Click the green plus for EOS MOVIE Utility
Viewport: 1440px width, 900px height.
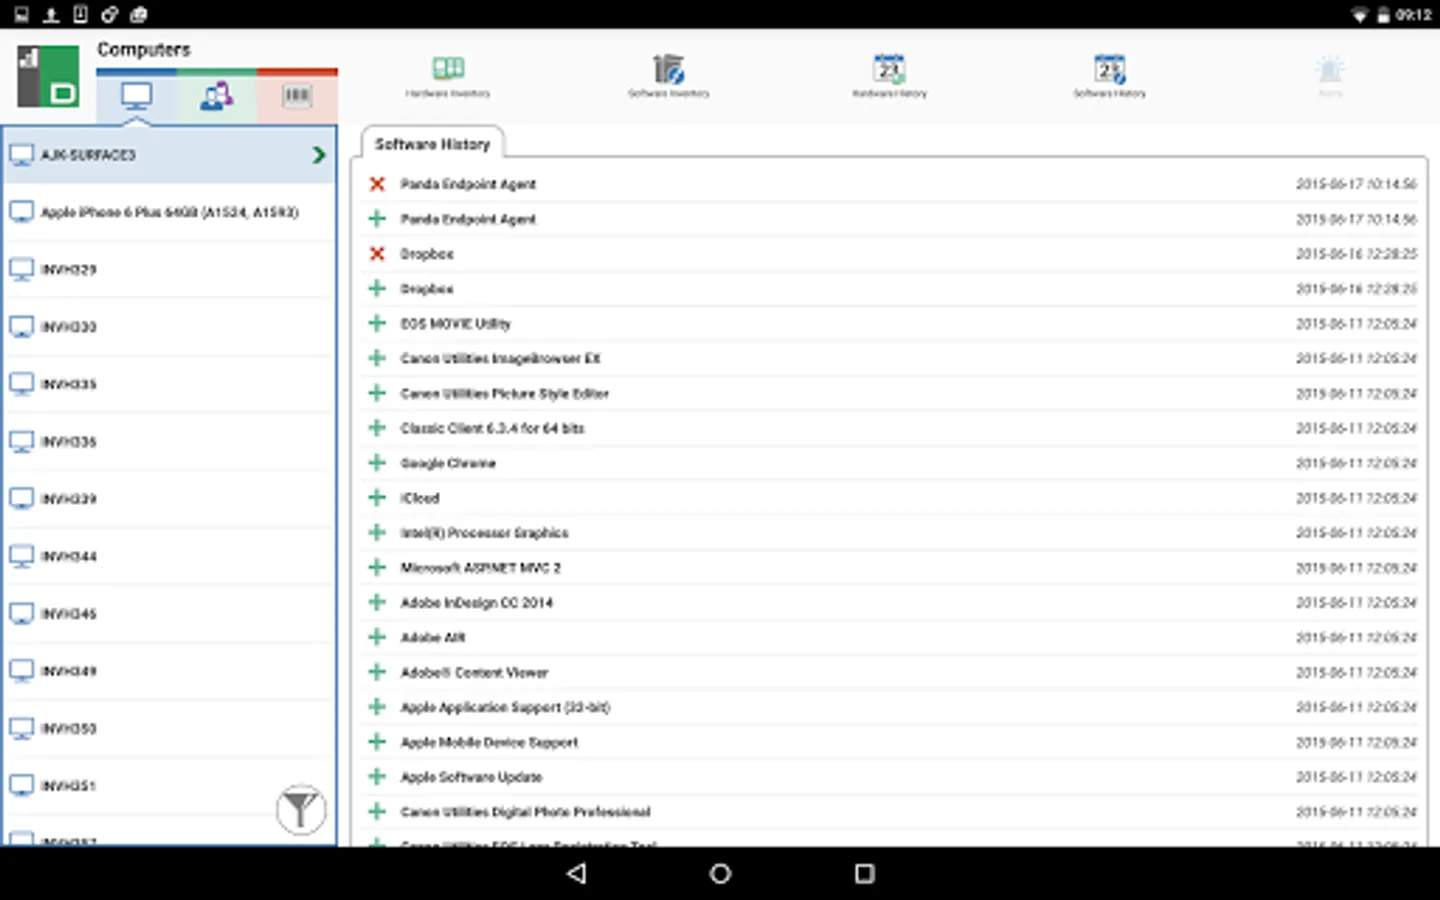[377, 323]
